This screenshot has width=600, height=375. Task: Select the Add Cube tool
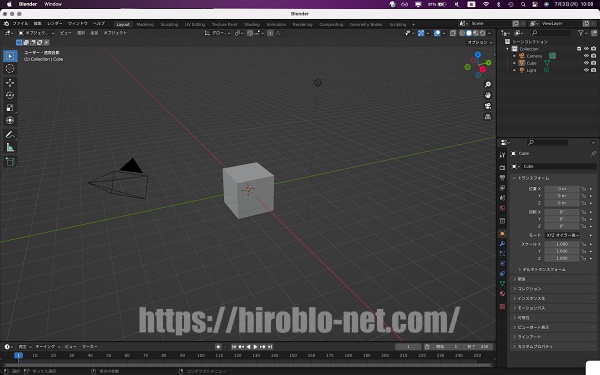tap(10, 162)
